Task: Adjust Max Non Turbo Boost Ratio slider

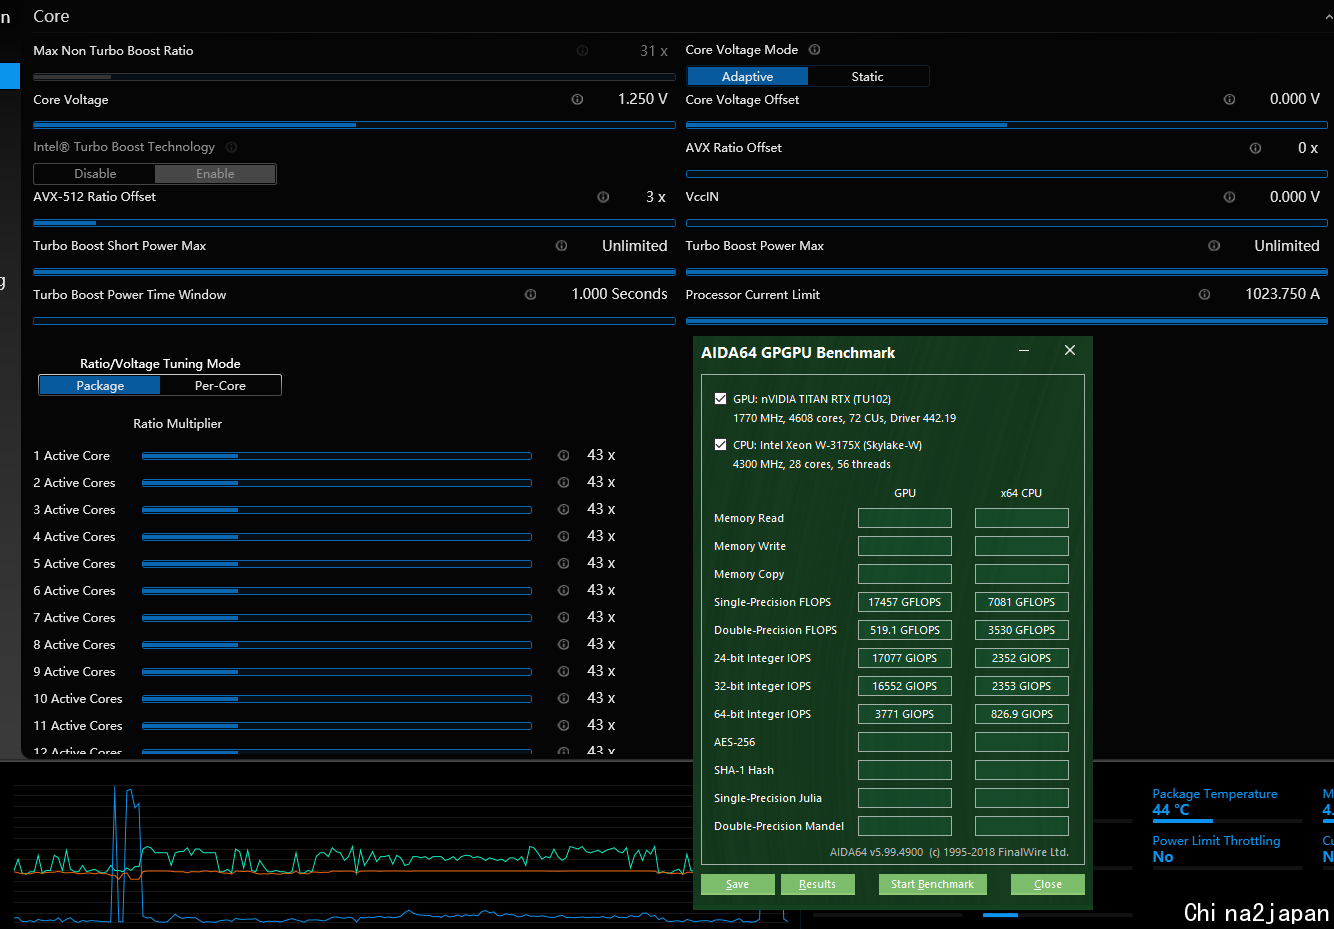Action: pos(354,76)
